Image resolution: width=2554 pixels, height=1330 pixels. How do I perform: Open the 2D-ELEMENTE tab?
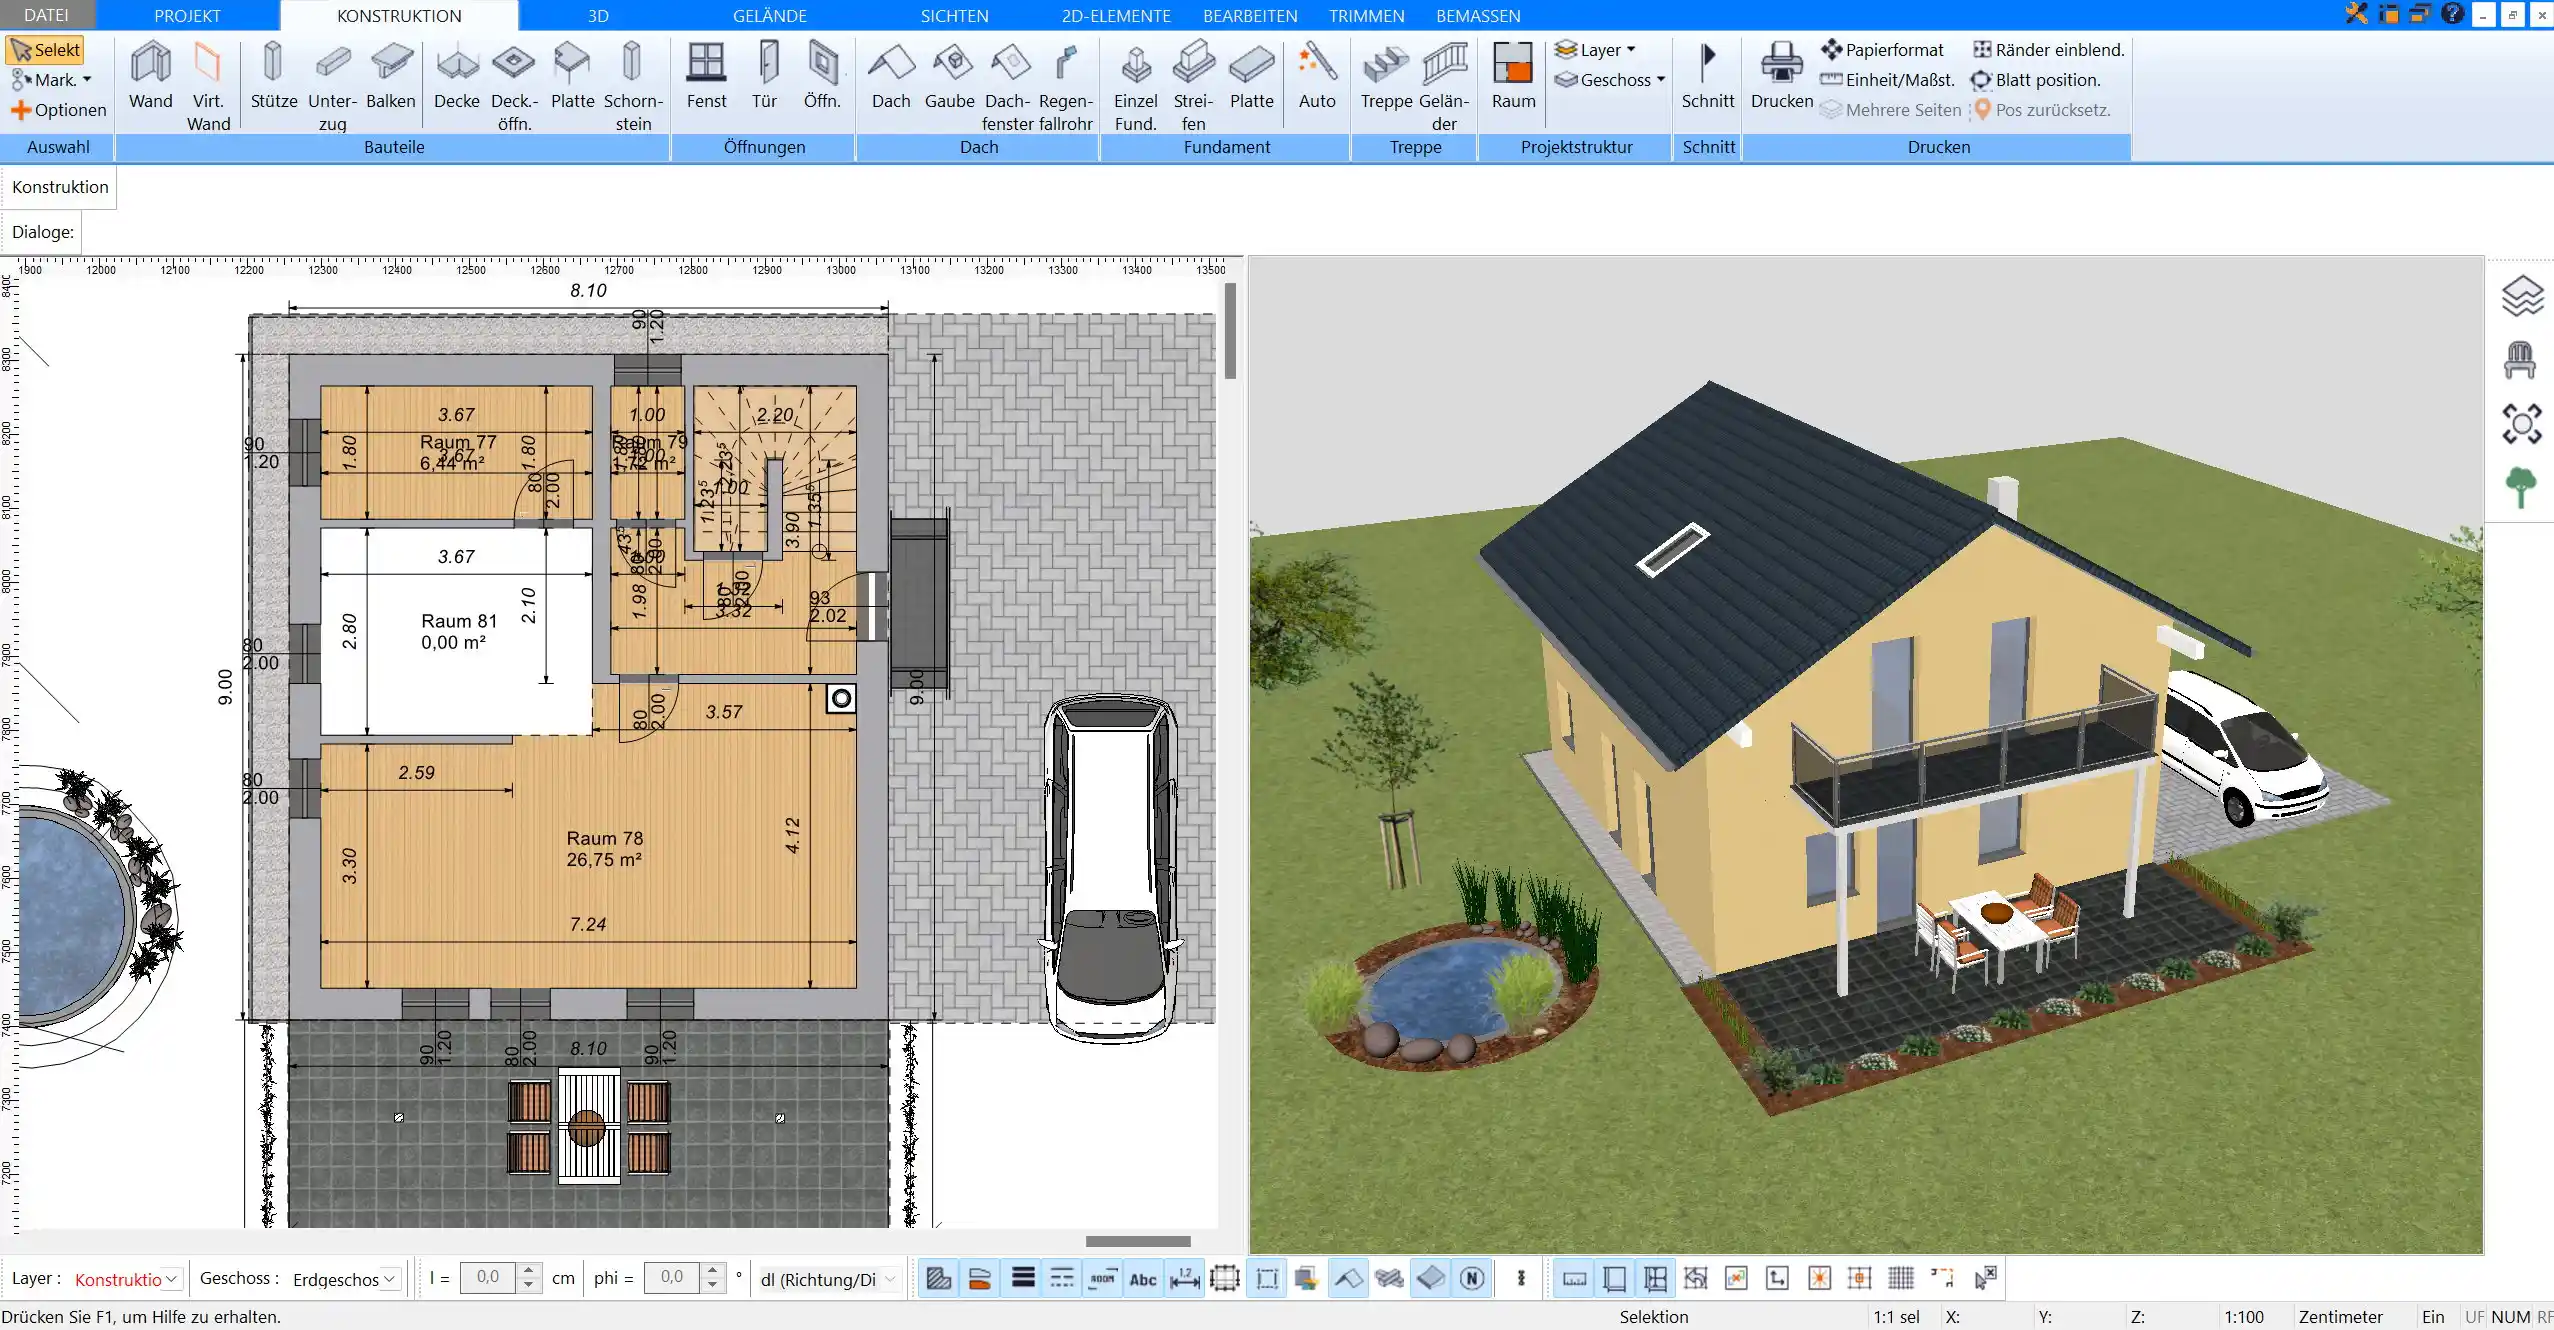pos(1116,15)
